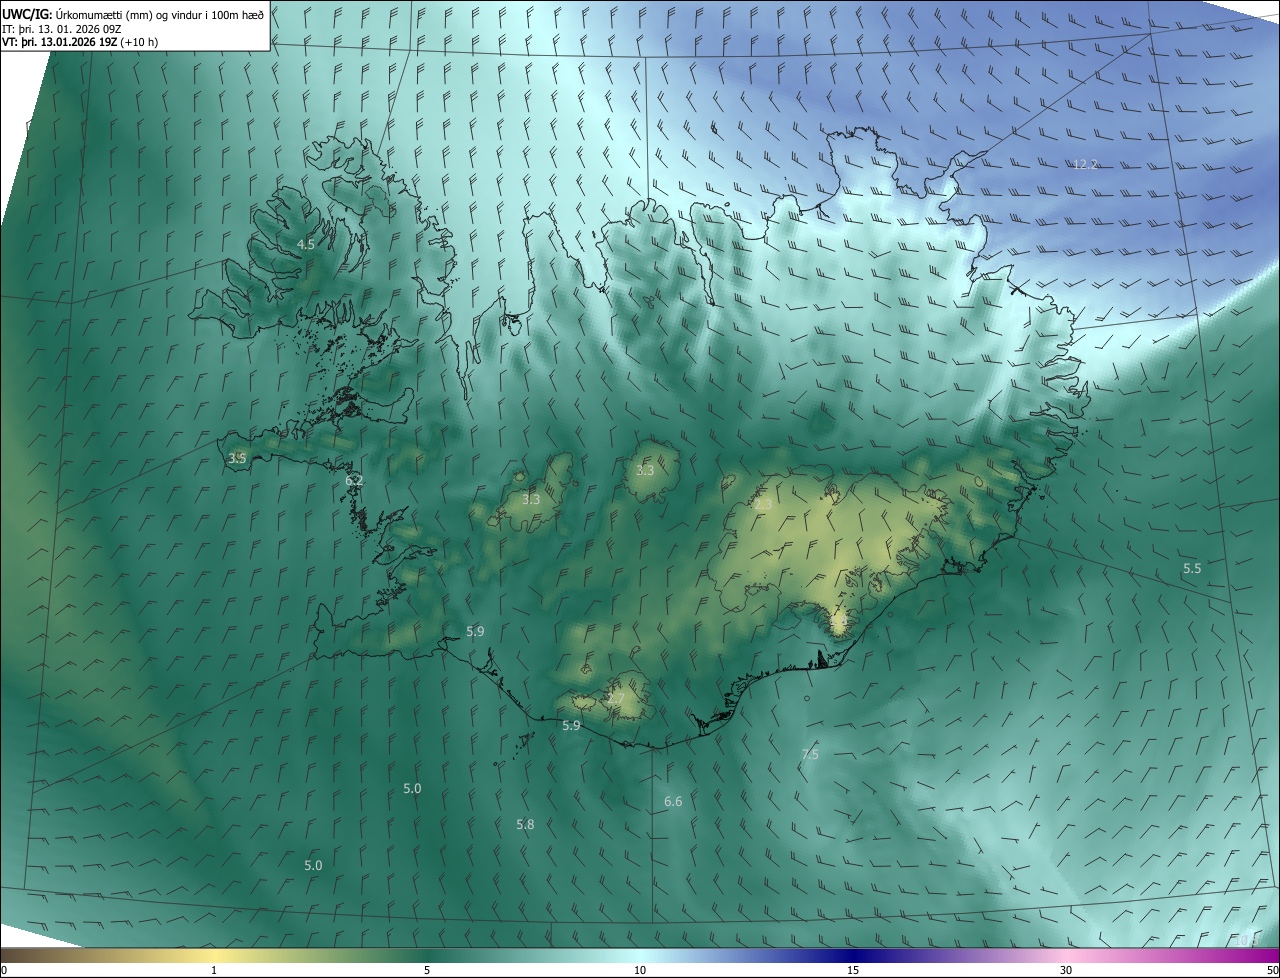The height and width of the screenshot is (978, 1280).
Task: Click the '30' tick on the color scale
Action: point(1066,970)
